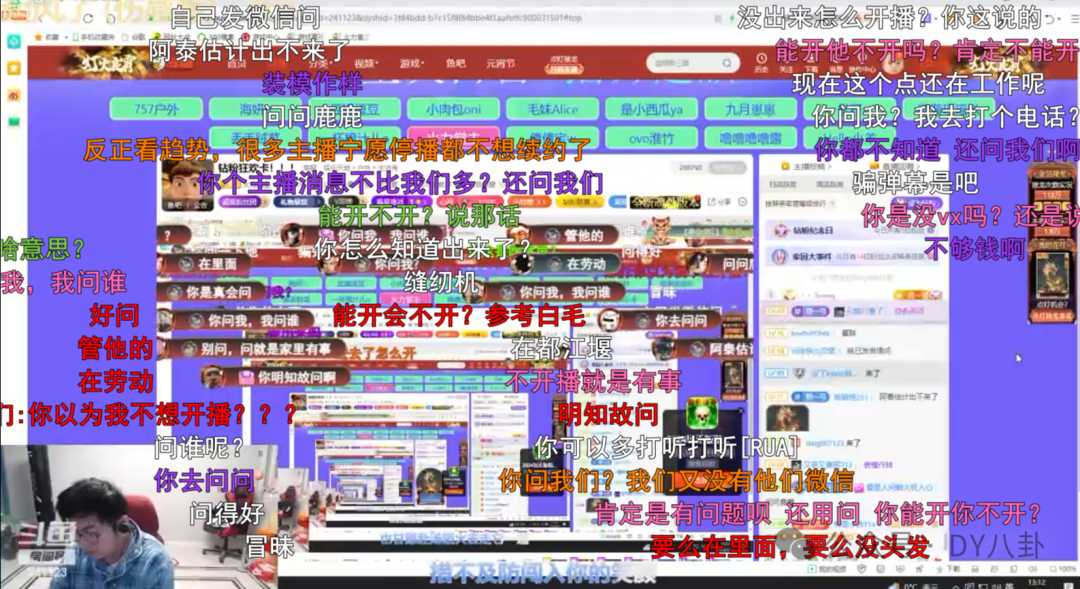The image size is (1080, 589).
Task: Select the 嘟嘟嘟嘟嘟 streamer tag
Action: (751, 138)
